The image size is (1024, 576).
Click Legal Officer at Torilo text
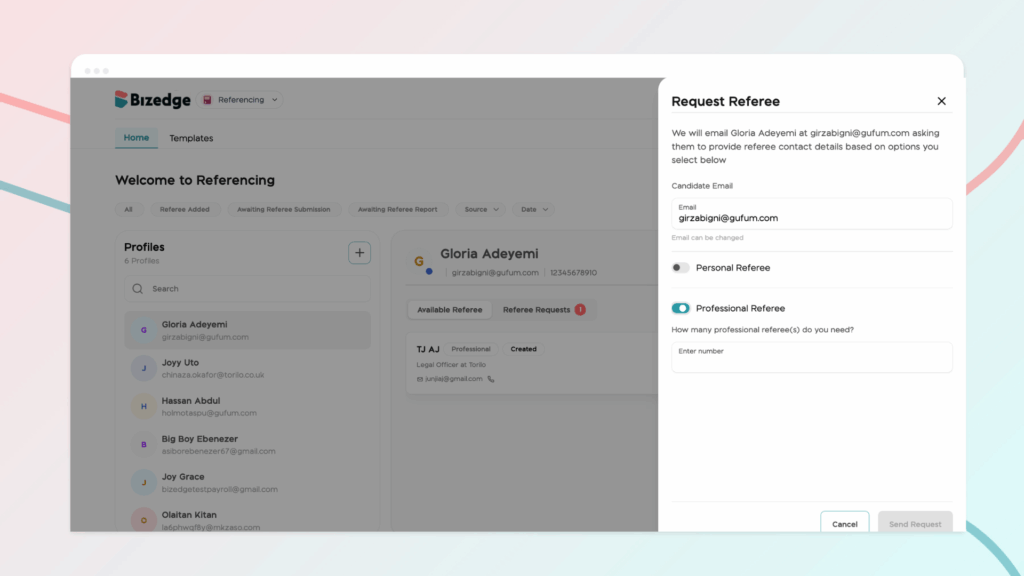(451, 364)
